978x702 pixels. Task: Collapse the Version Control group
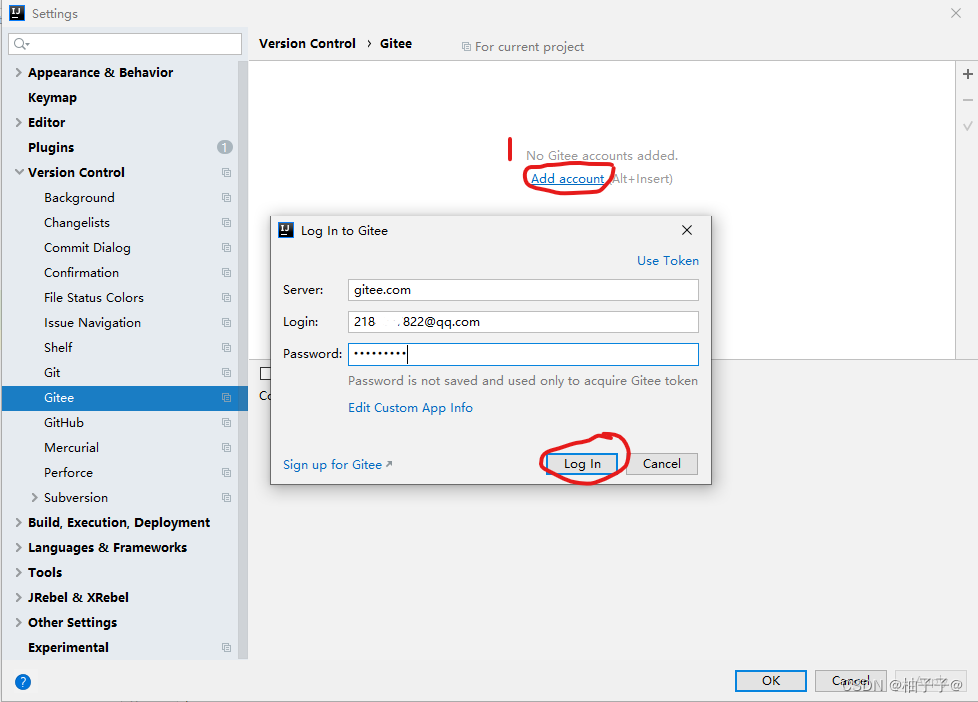click(19, 172)
